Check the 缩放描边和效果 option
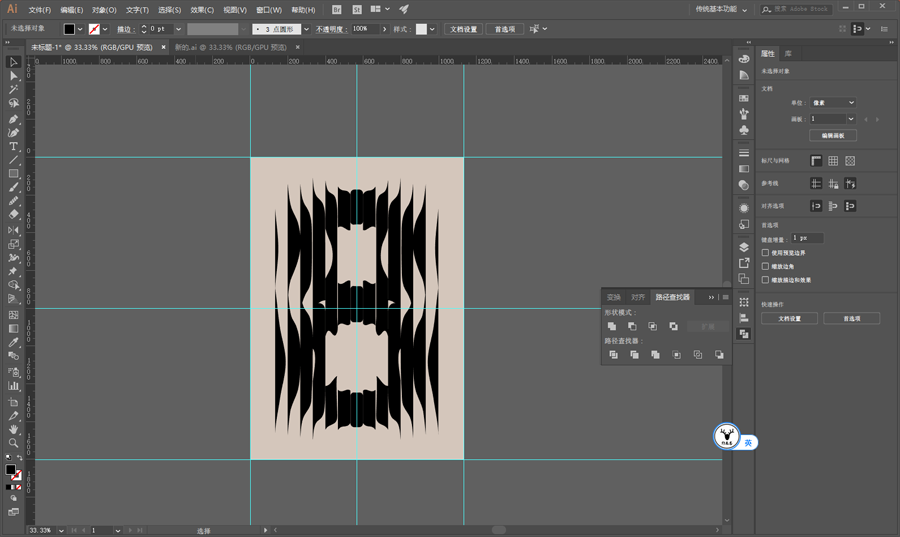This screenshot has width=900, height=537. pos(766,280)
